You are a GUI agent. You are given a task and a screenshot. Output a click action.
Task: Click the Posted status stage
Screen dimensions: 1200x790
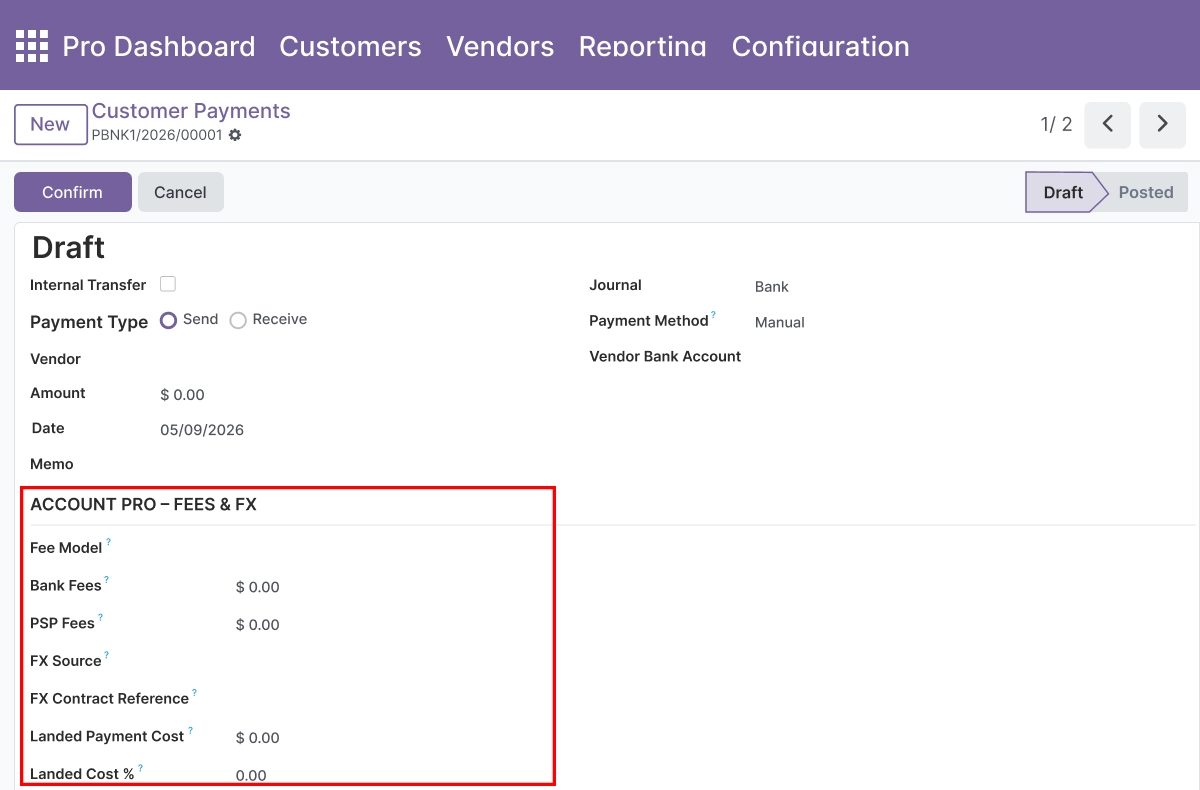click(x=1146, y=192)
